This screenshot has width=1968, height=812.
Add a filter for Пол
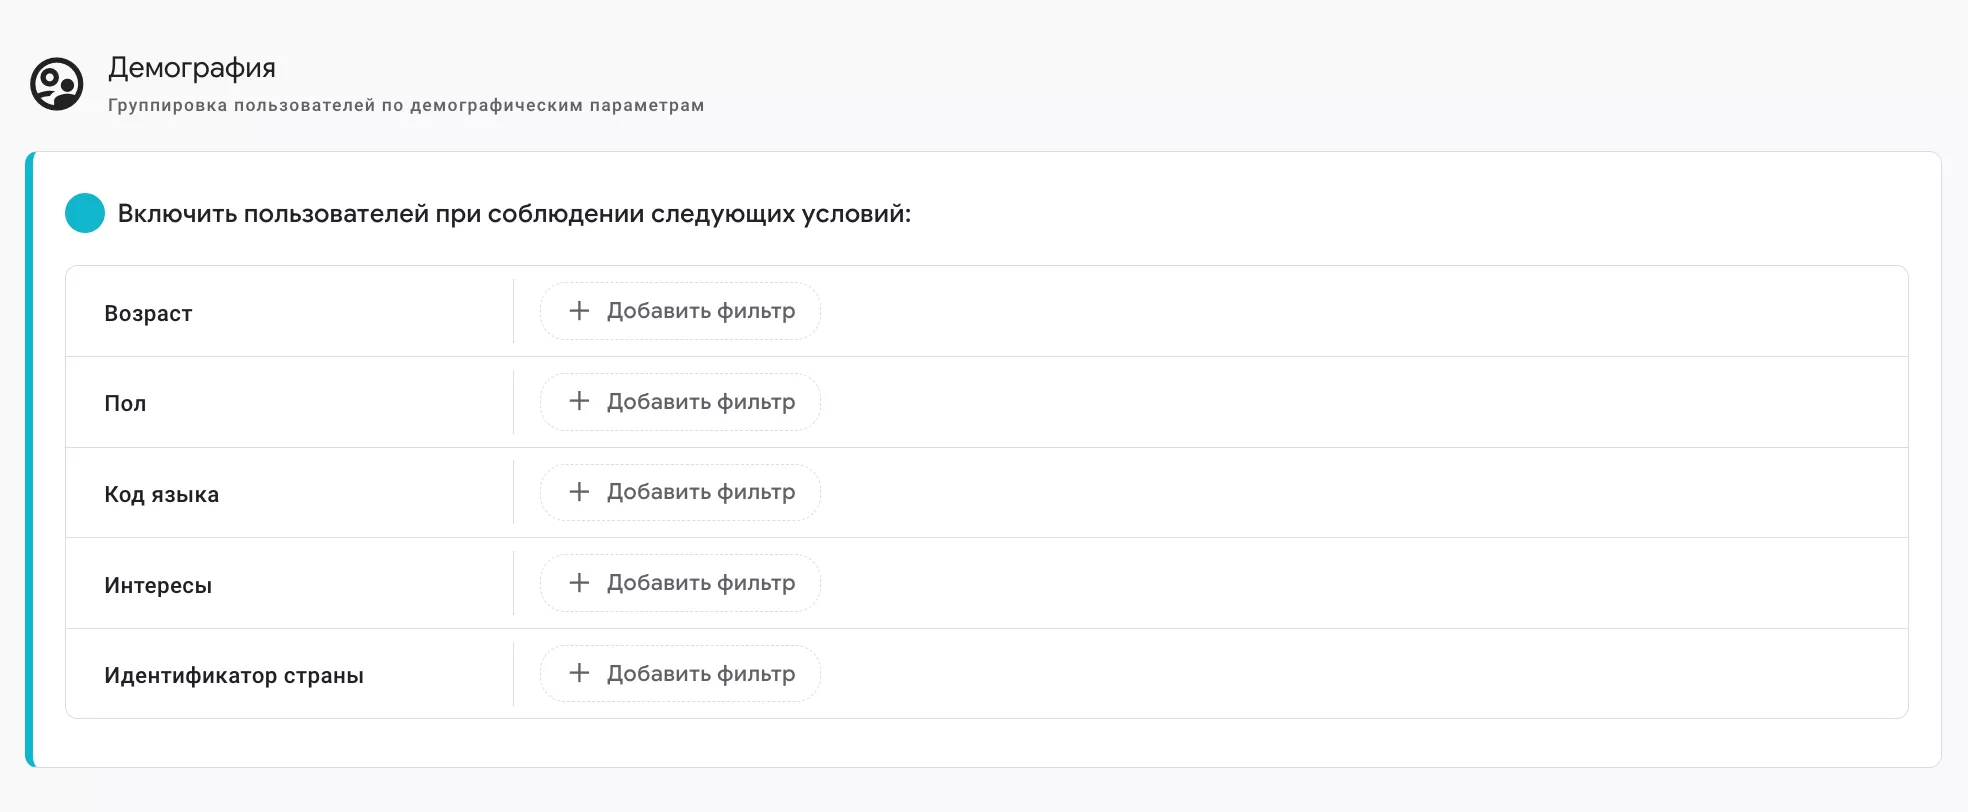tap(679, 402)
